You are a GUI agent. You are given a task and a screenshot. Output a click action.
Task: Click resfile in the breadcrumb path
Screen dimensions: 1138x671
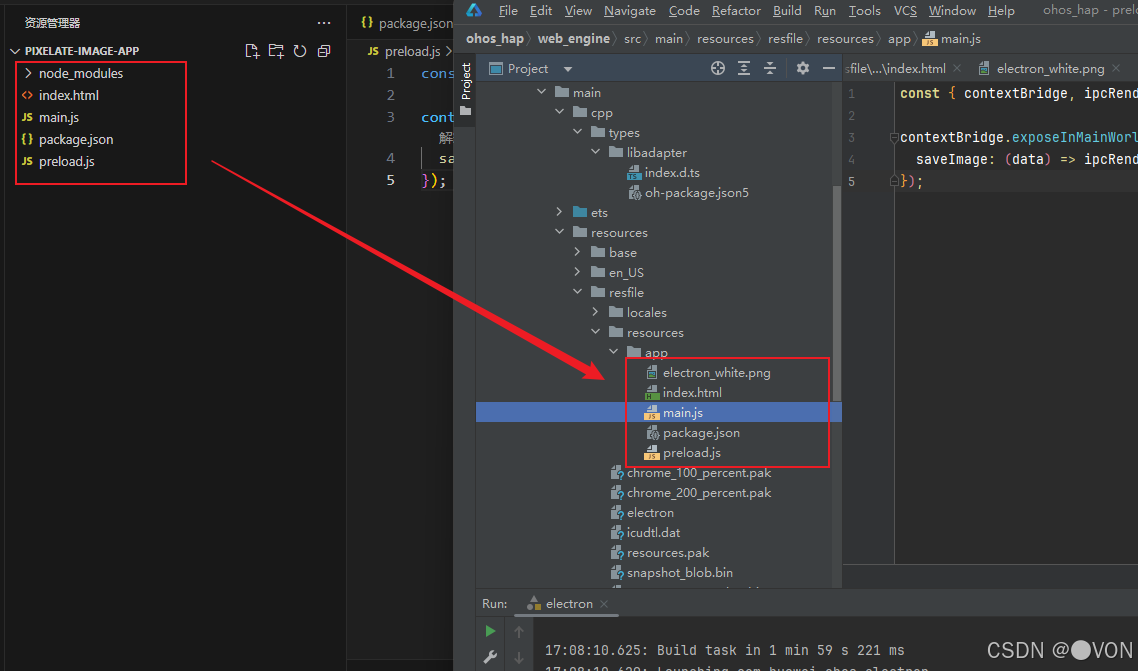coord(785,38)
